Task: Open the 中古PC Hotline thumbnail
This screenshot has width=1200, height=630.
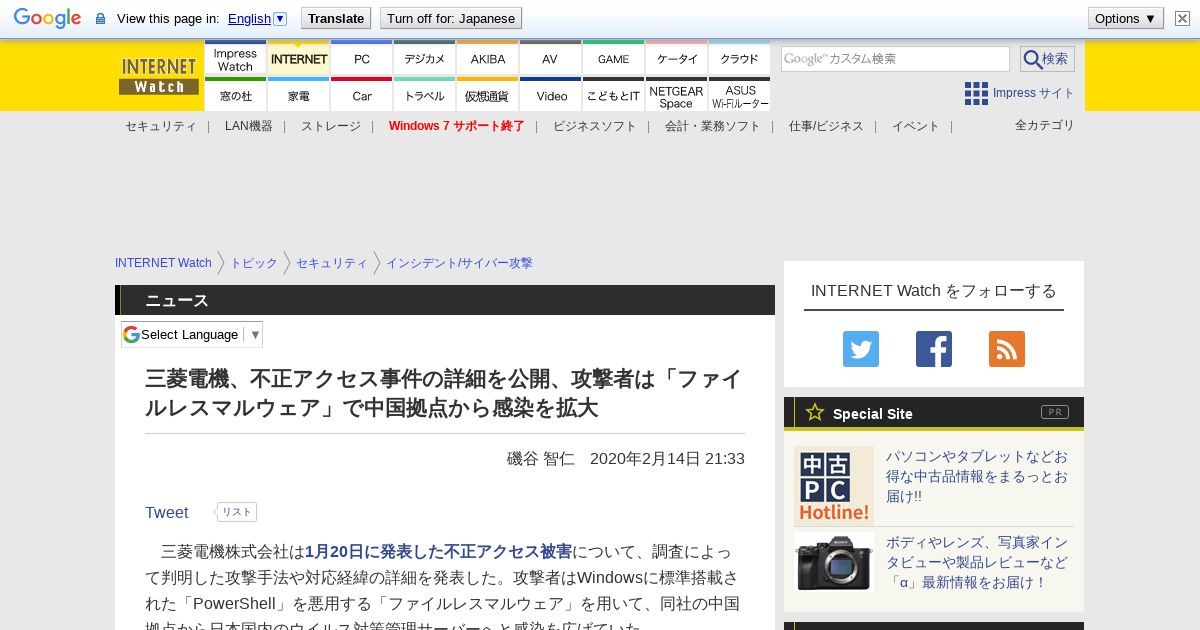Action: pyautogui.click(x=834, y=486)
